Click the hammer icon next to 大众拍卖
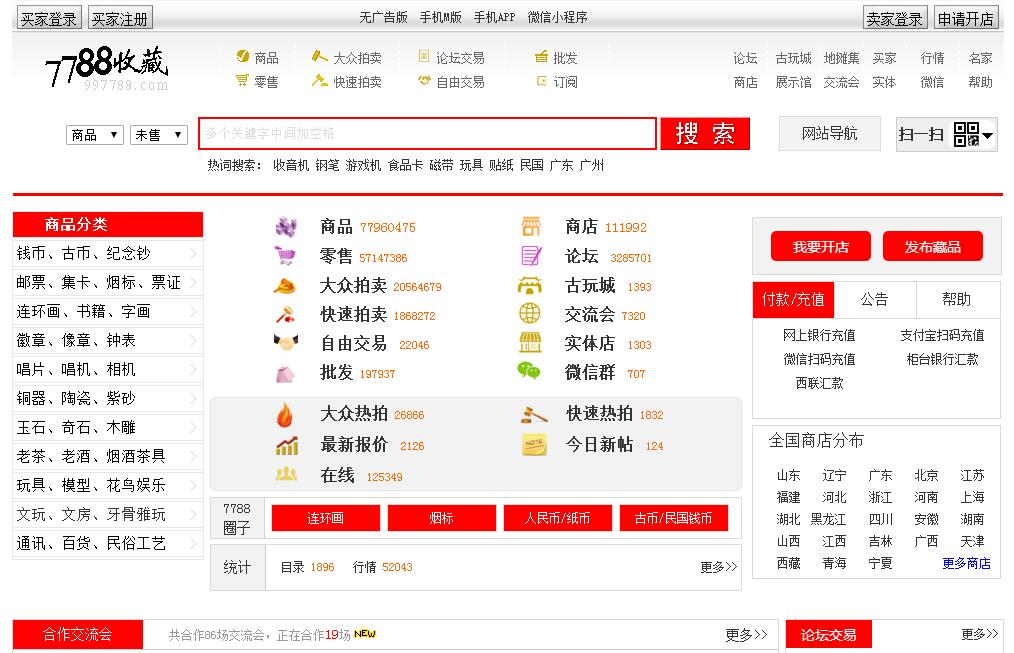This screenshot has height=653, width=1014. 284,286
